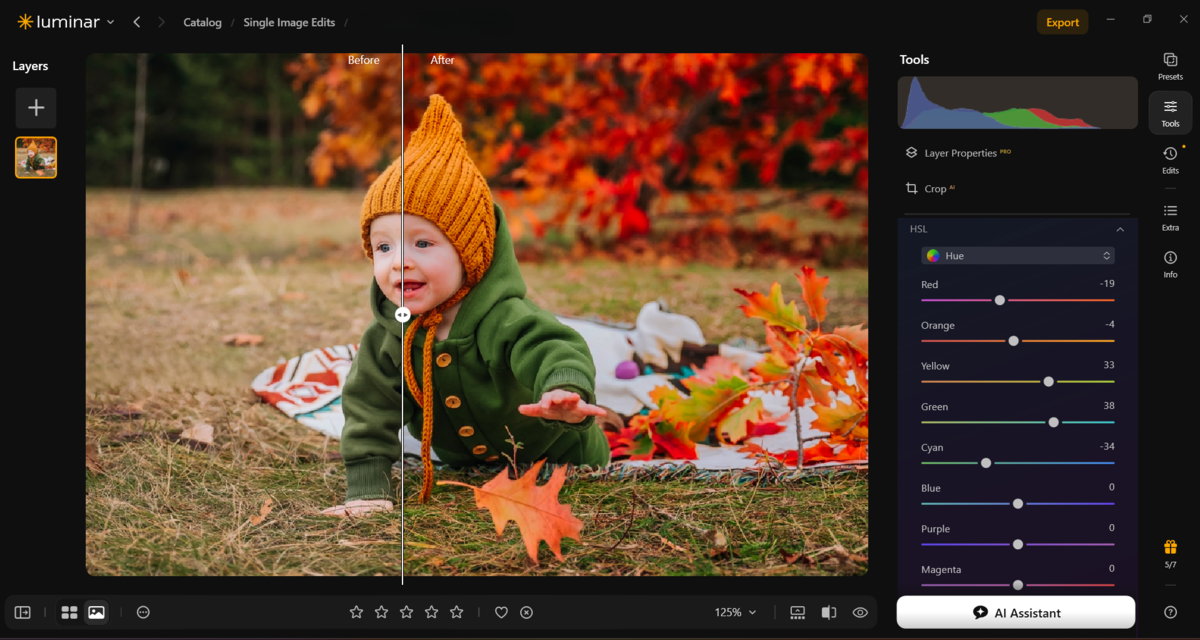Image resolution: width=1200 pixels, height=640 pixels.
Task: Mark photo as favorite with heart
Action: tap(501, 612)
